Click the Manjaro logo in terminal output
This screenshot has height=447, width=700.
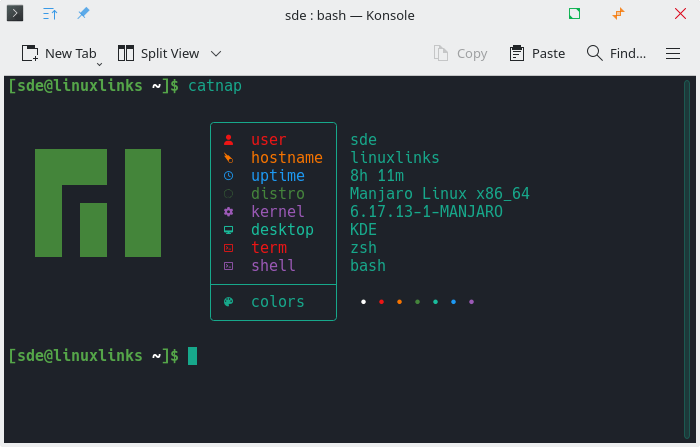point(98,203)
